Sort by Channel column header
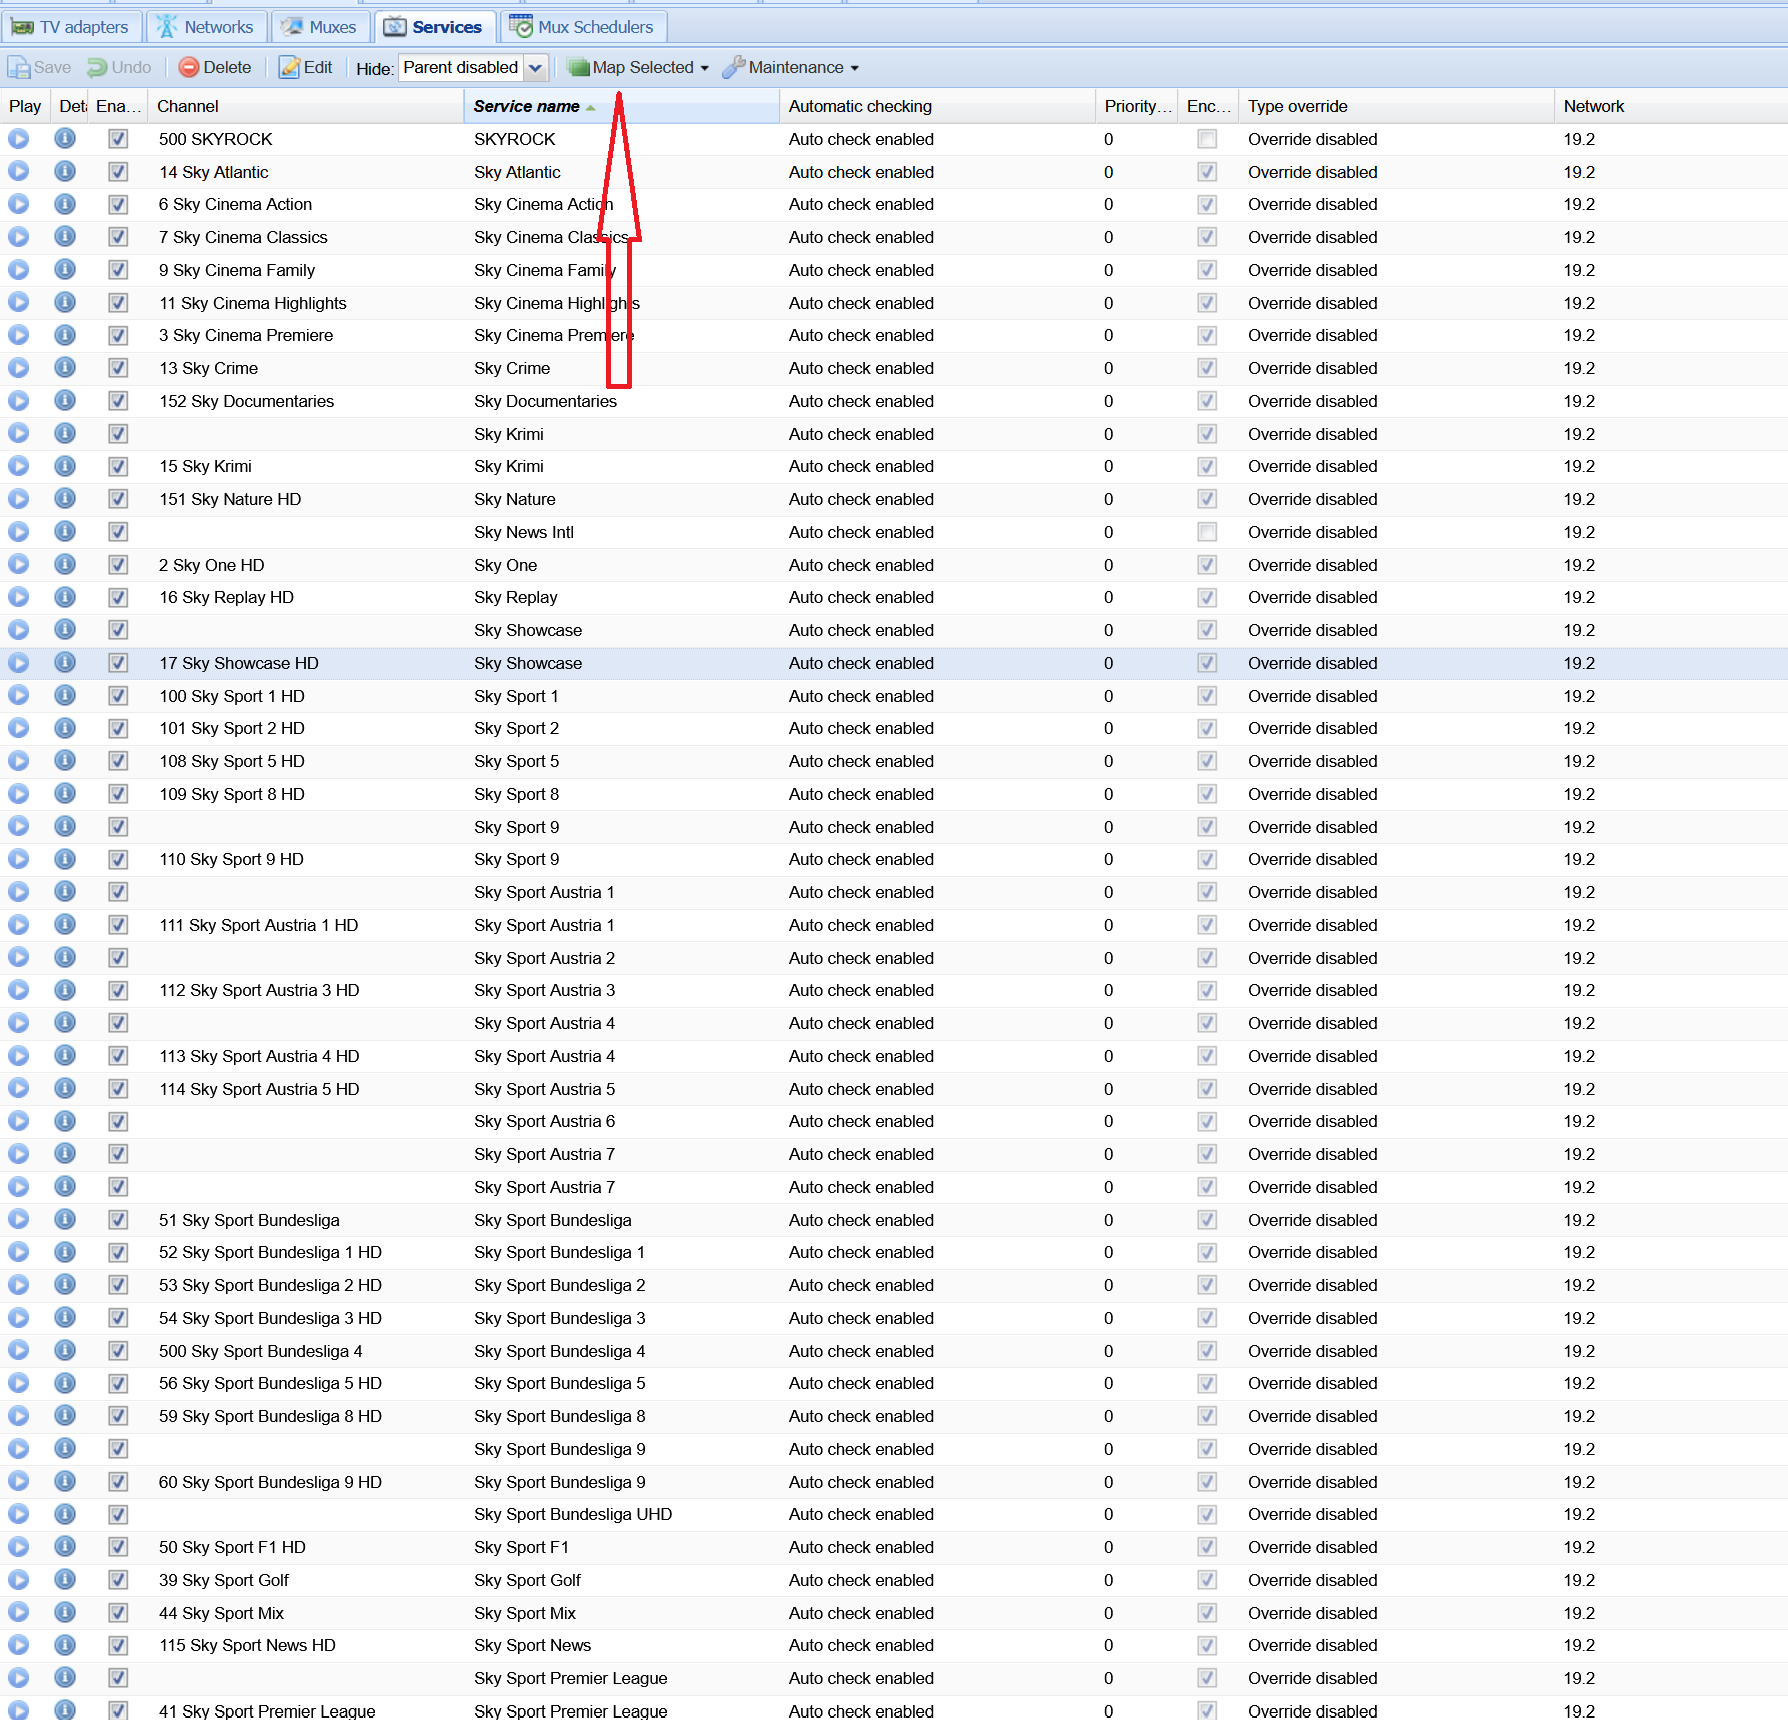Image resolution: width=1788 pixels, height=1720 pixels. tap(305, 106)
